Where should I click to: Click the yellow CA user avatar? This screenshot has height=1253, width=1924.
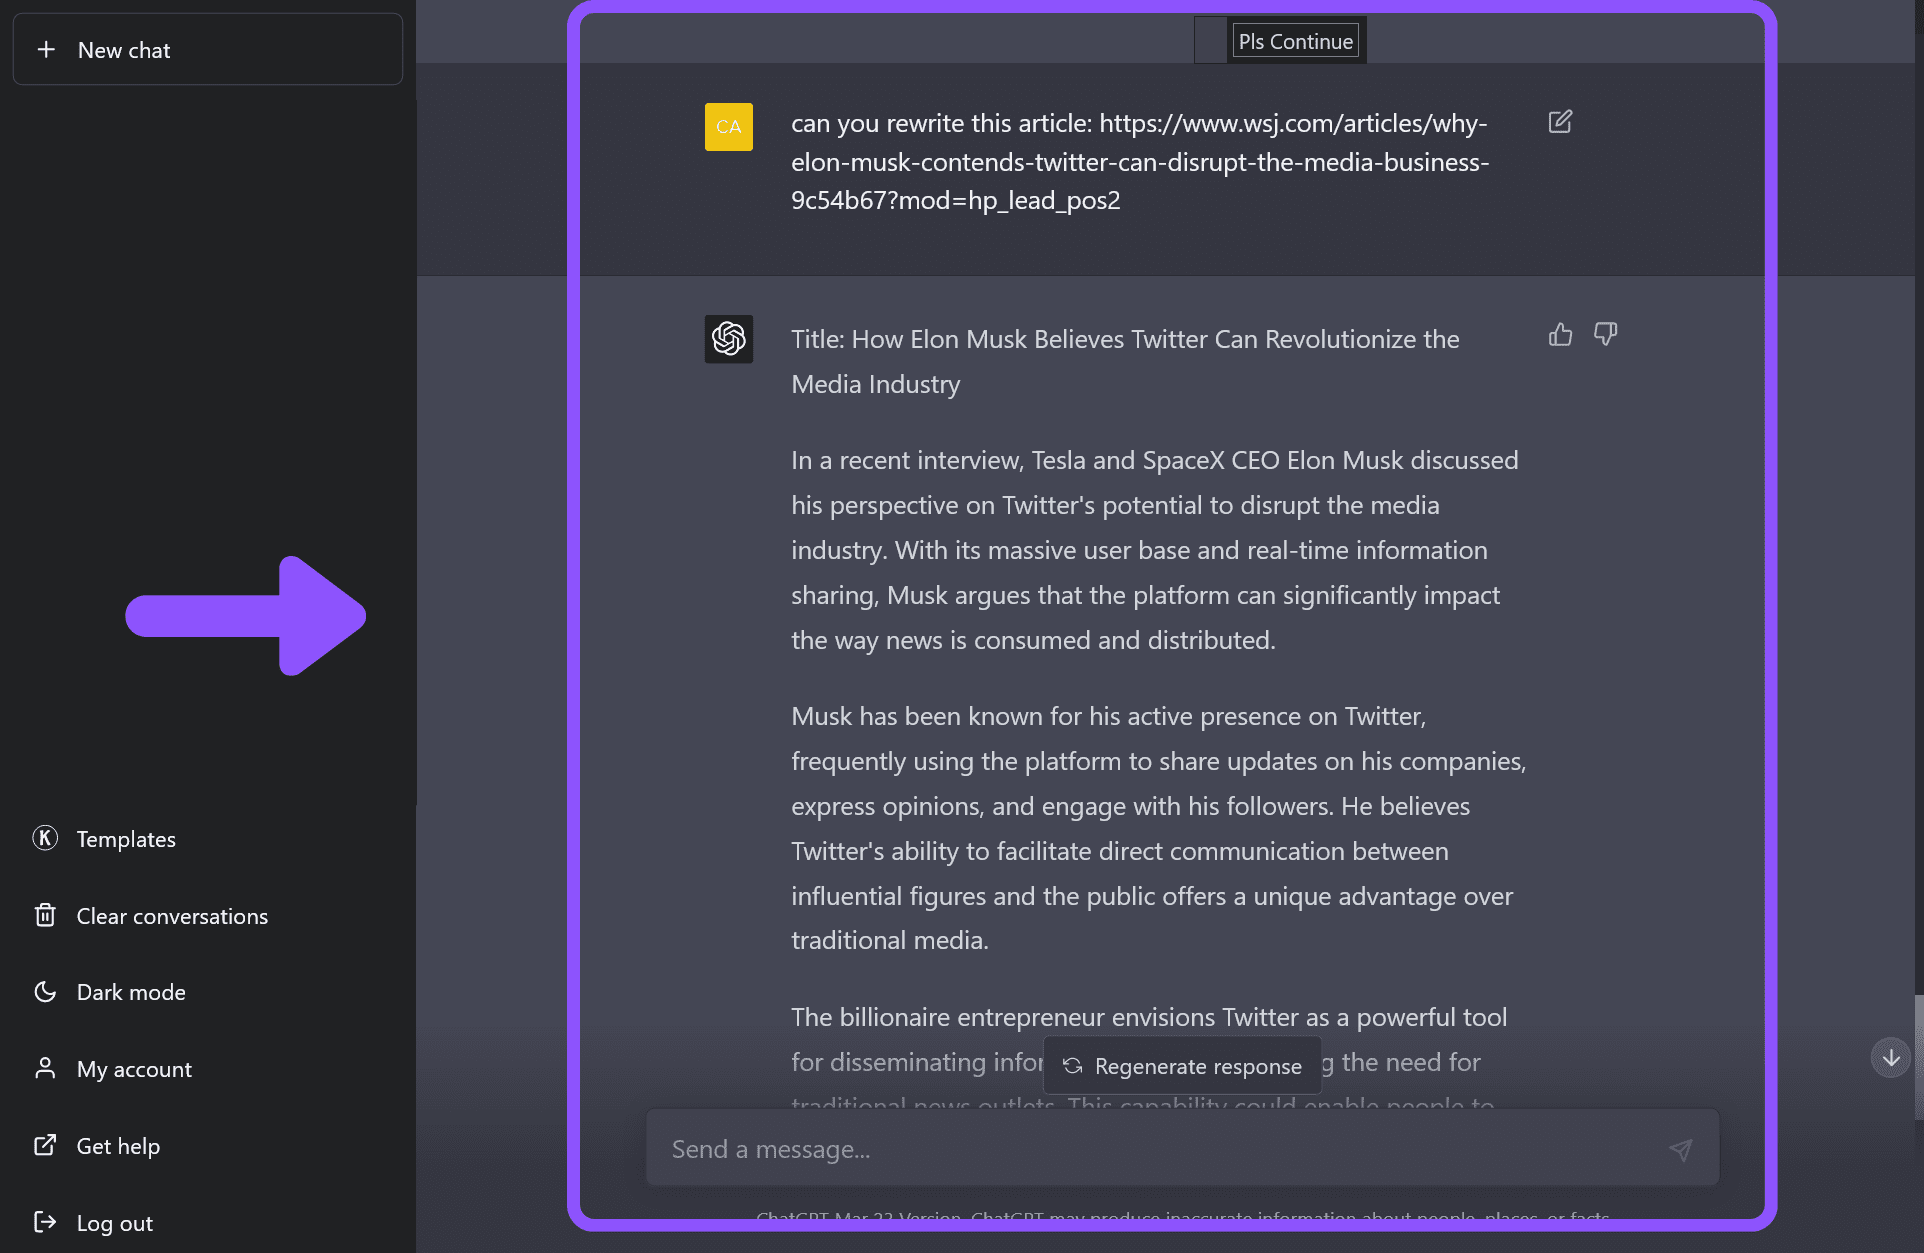[729, 127]
